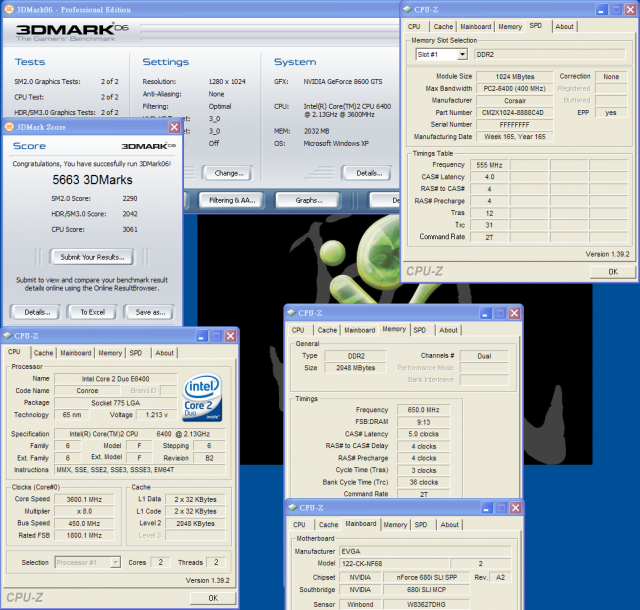Click Save as button in score window
This screenshot has width=640, height=610.
coord(150,312)
